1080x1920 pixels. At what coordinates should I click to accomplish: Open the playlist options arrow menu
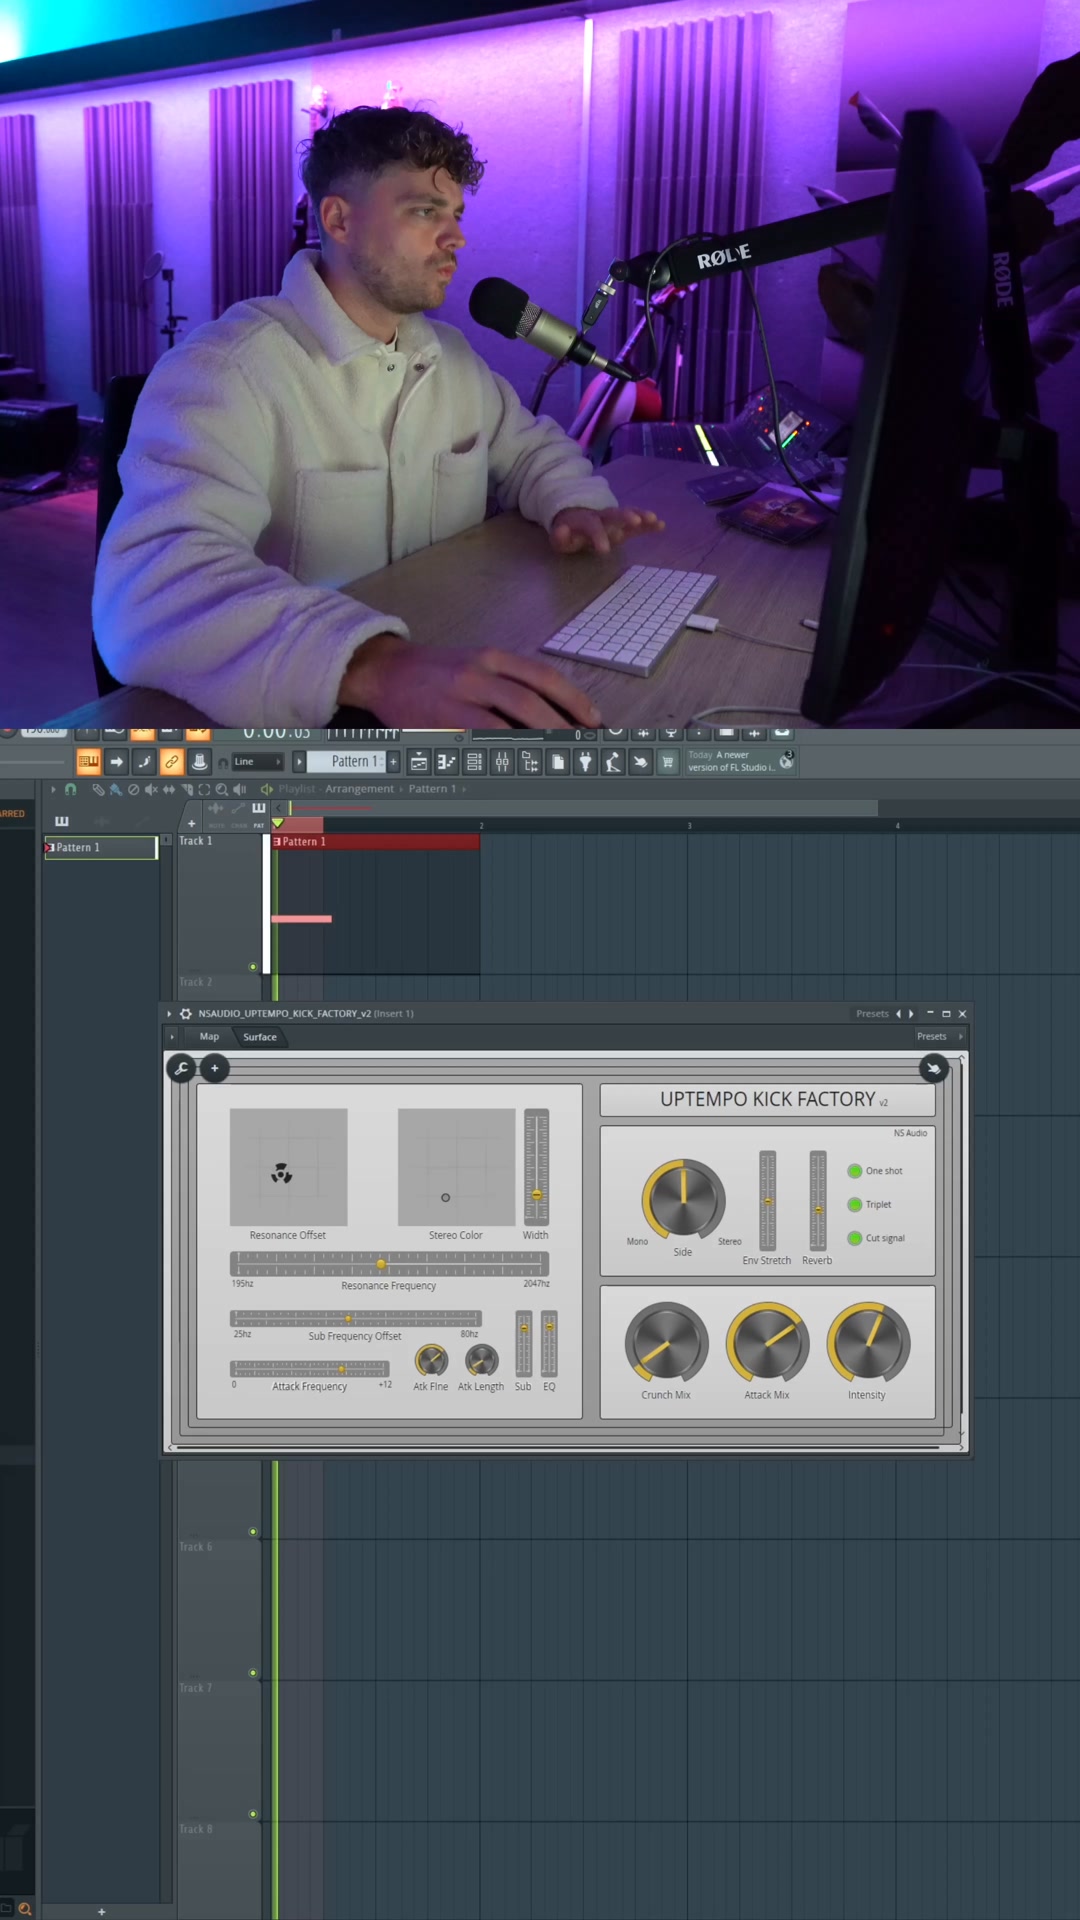[x=53, y=789]
